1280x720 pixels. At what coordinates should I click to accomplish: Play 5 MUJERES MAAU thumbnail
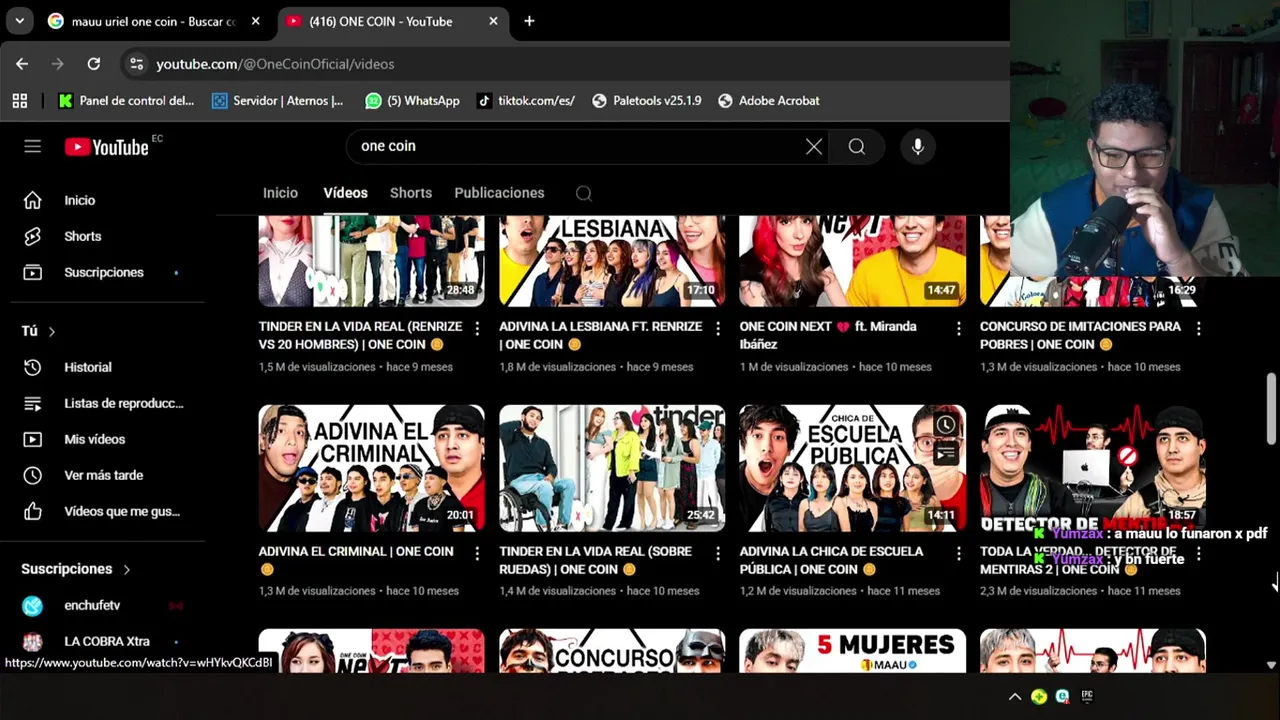point(852,650)
